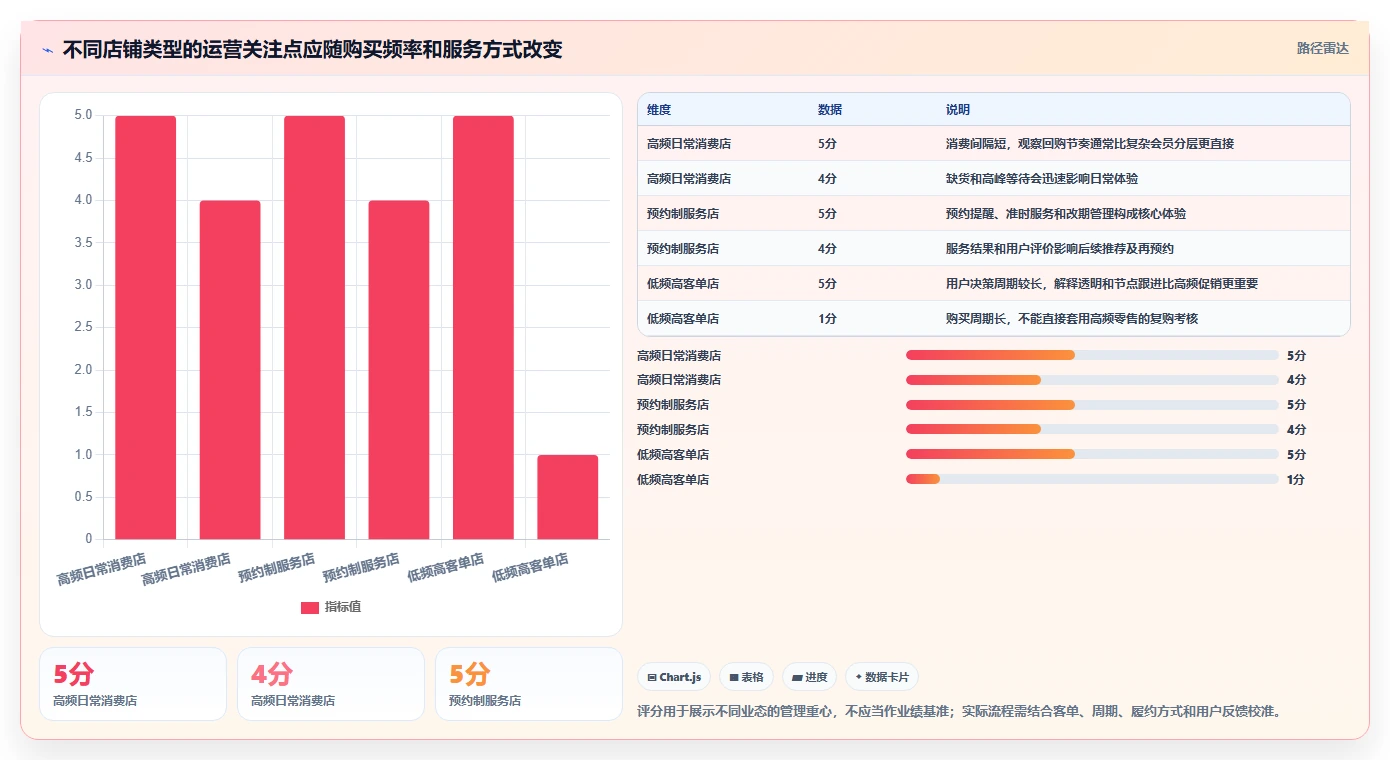Click the 高频日常消费店 progress bar showing 4分
Viewport: 1390px width, 760px height.
[1092, 380]
